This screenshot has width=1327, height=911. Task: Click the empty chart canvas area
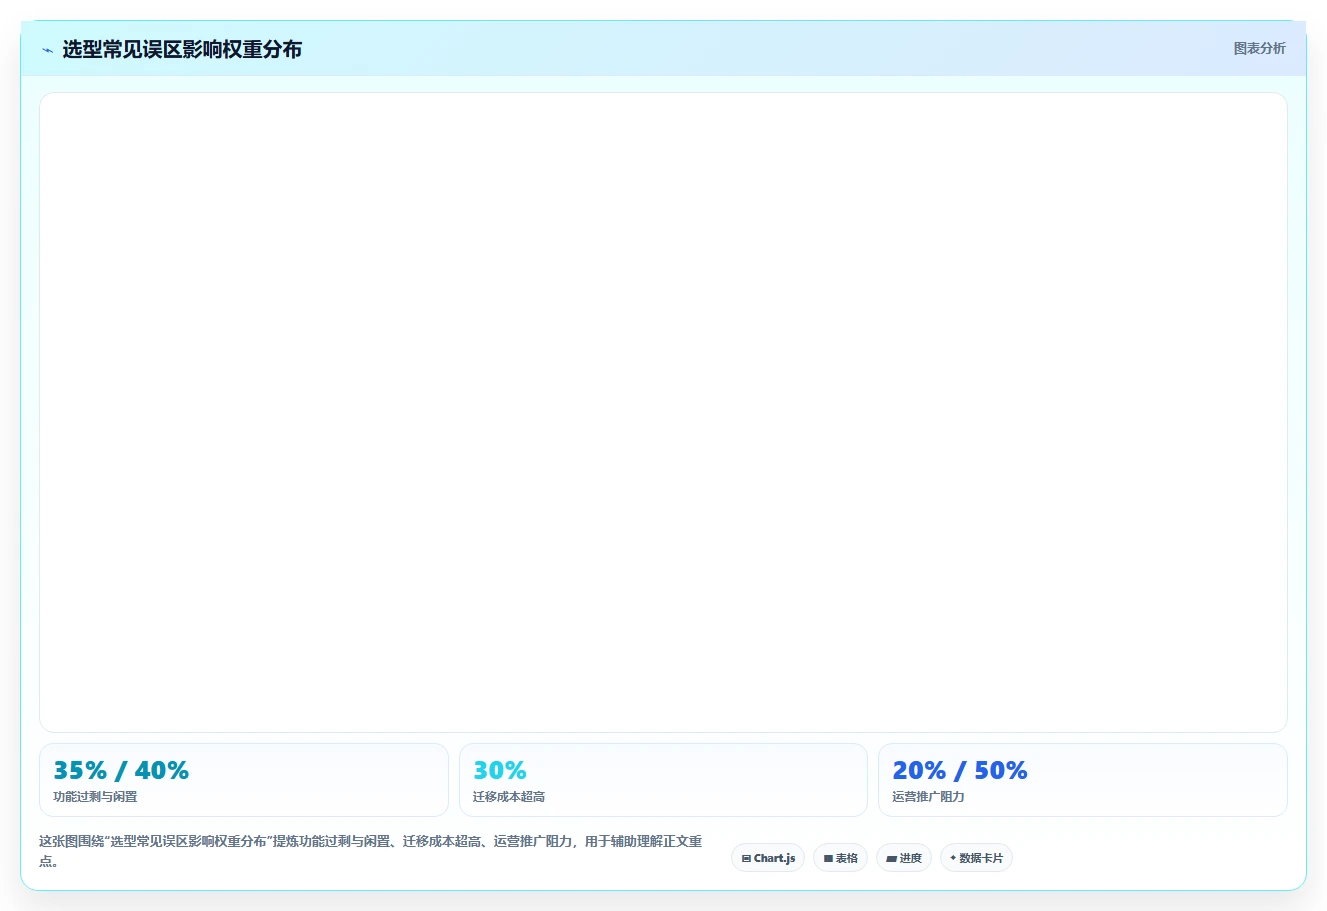coord(663,412)
